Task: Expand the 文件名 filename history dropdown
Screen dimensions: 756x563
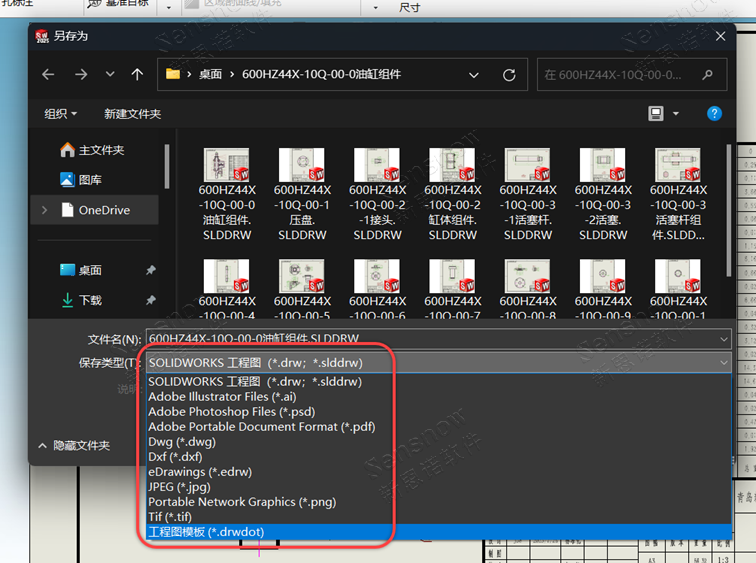Action: click(722, 339)
